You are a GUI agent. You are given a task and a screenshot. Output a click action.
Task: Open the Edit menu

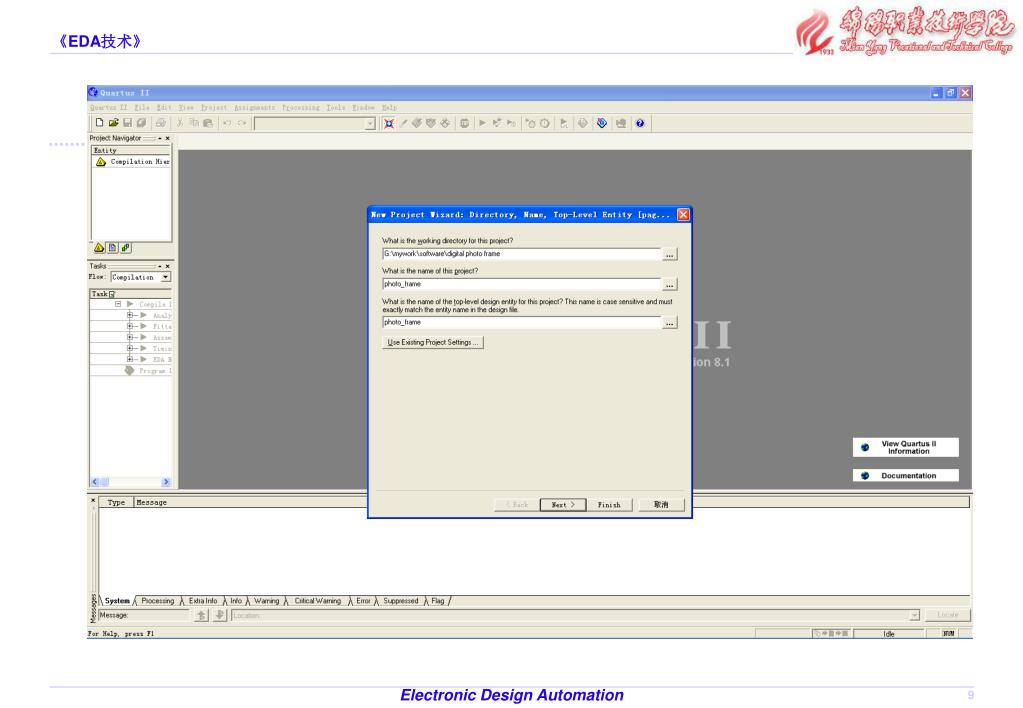coord(164,108)
